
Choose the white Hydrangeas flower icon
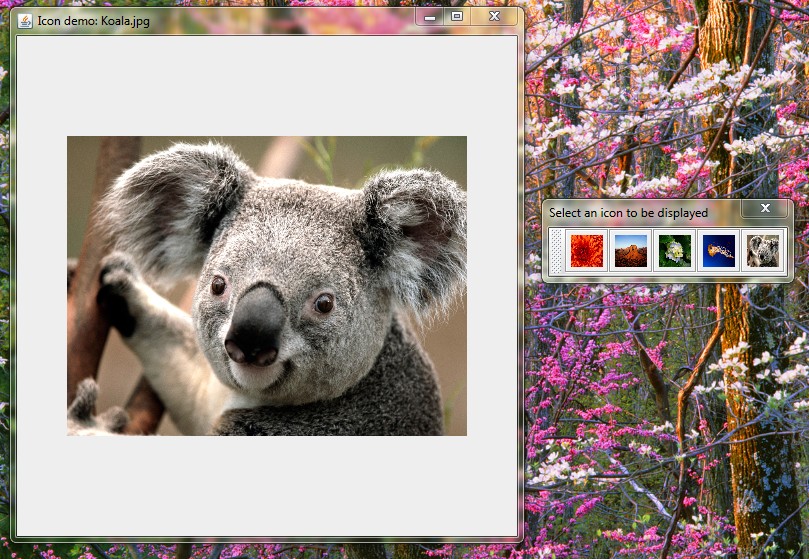tap(674, 250)
